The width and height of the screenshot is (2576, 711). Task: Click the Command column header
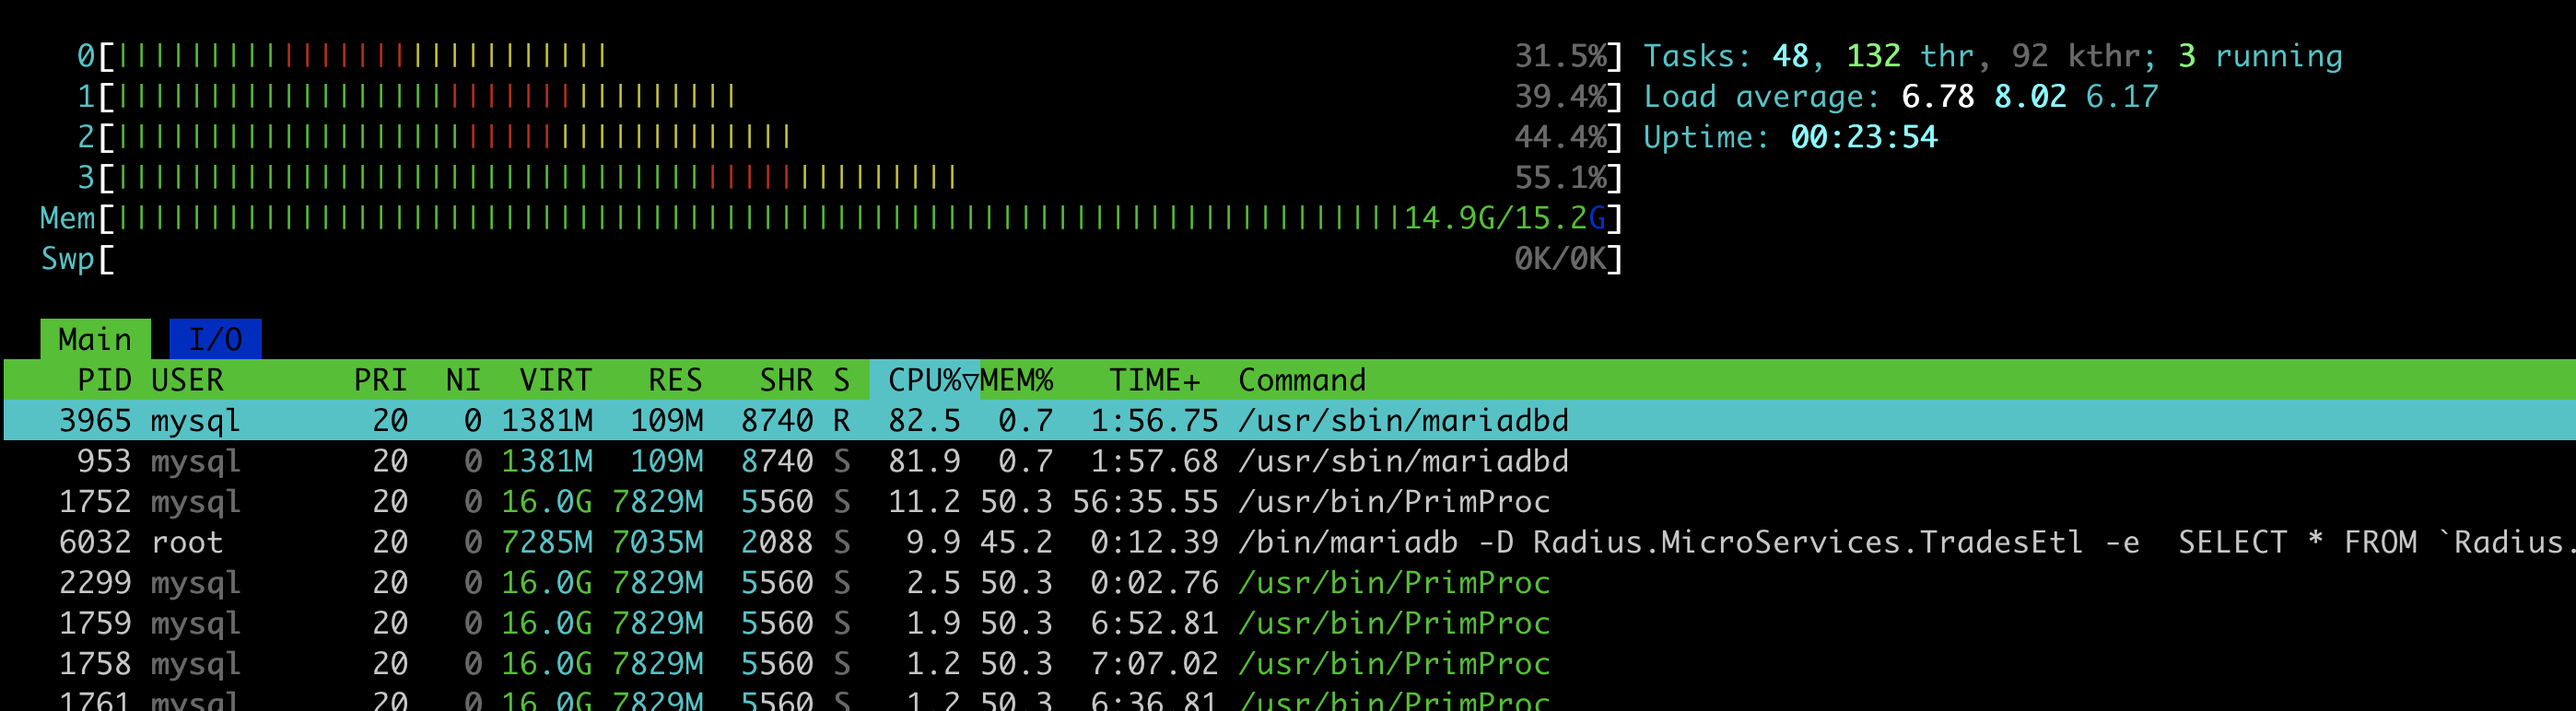pyautogui.click(x=1301, y=380)
